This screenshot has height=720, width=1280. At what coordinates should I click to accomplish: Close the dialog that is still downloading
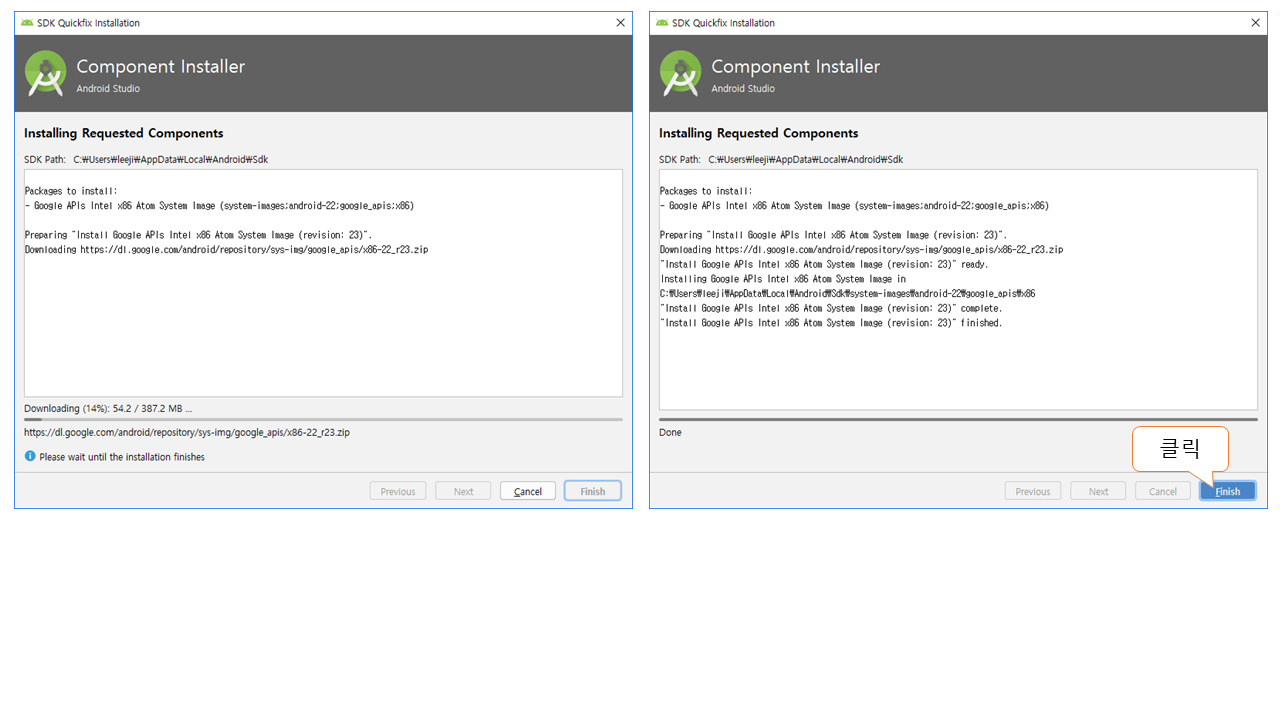pyautogui.click(x=620, y=23)
